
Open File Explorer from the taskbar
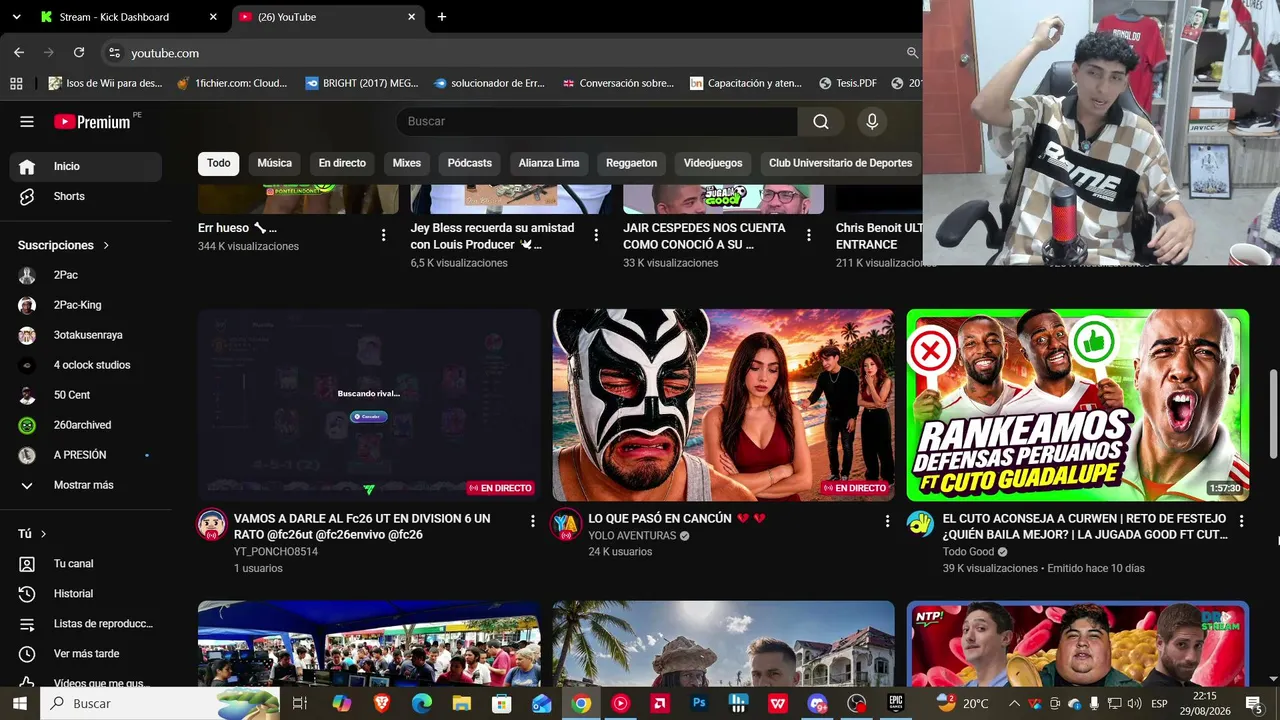point(461,704)
